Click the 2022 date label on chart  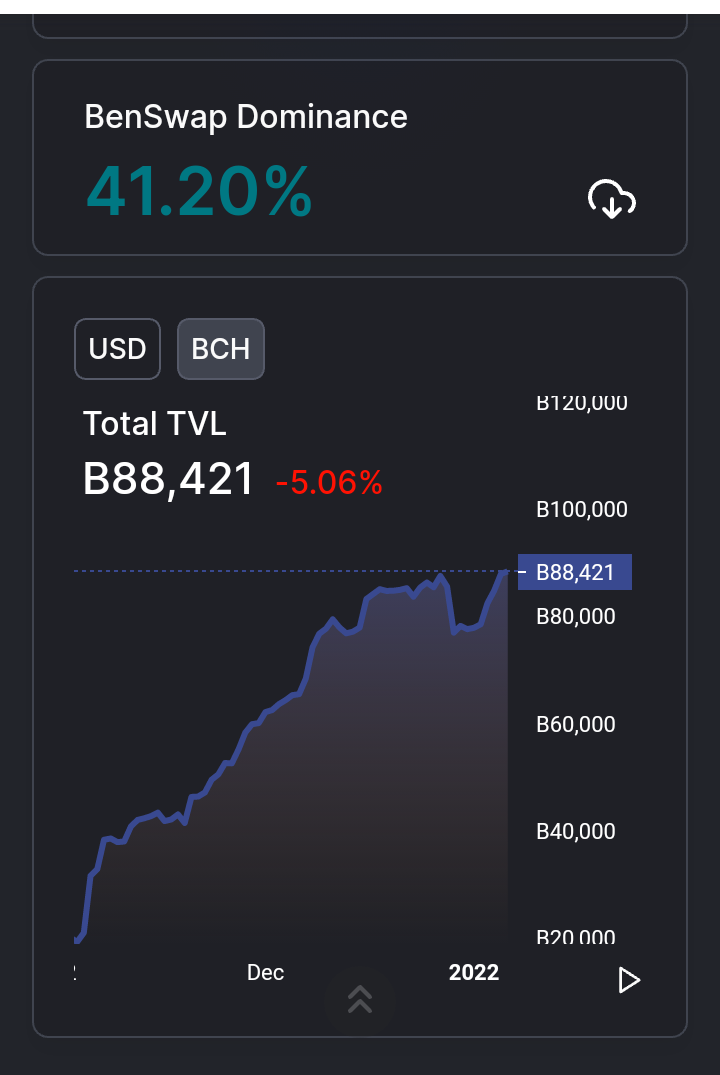(x=474, y=972)
